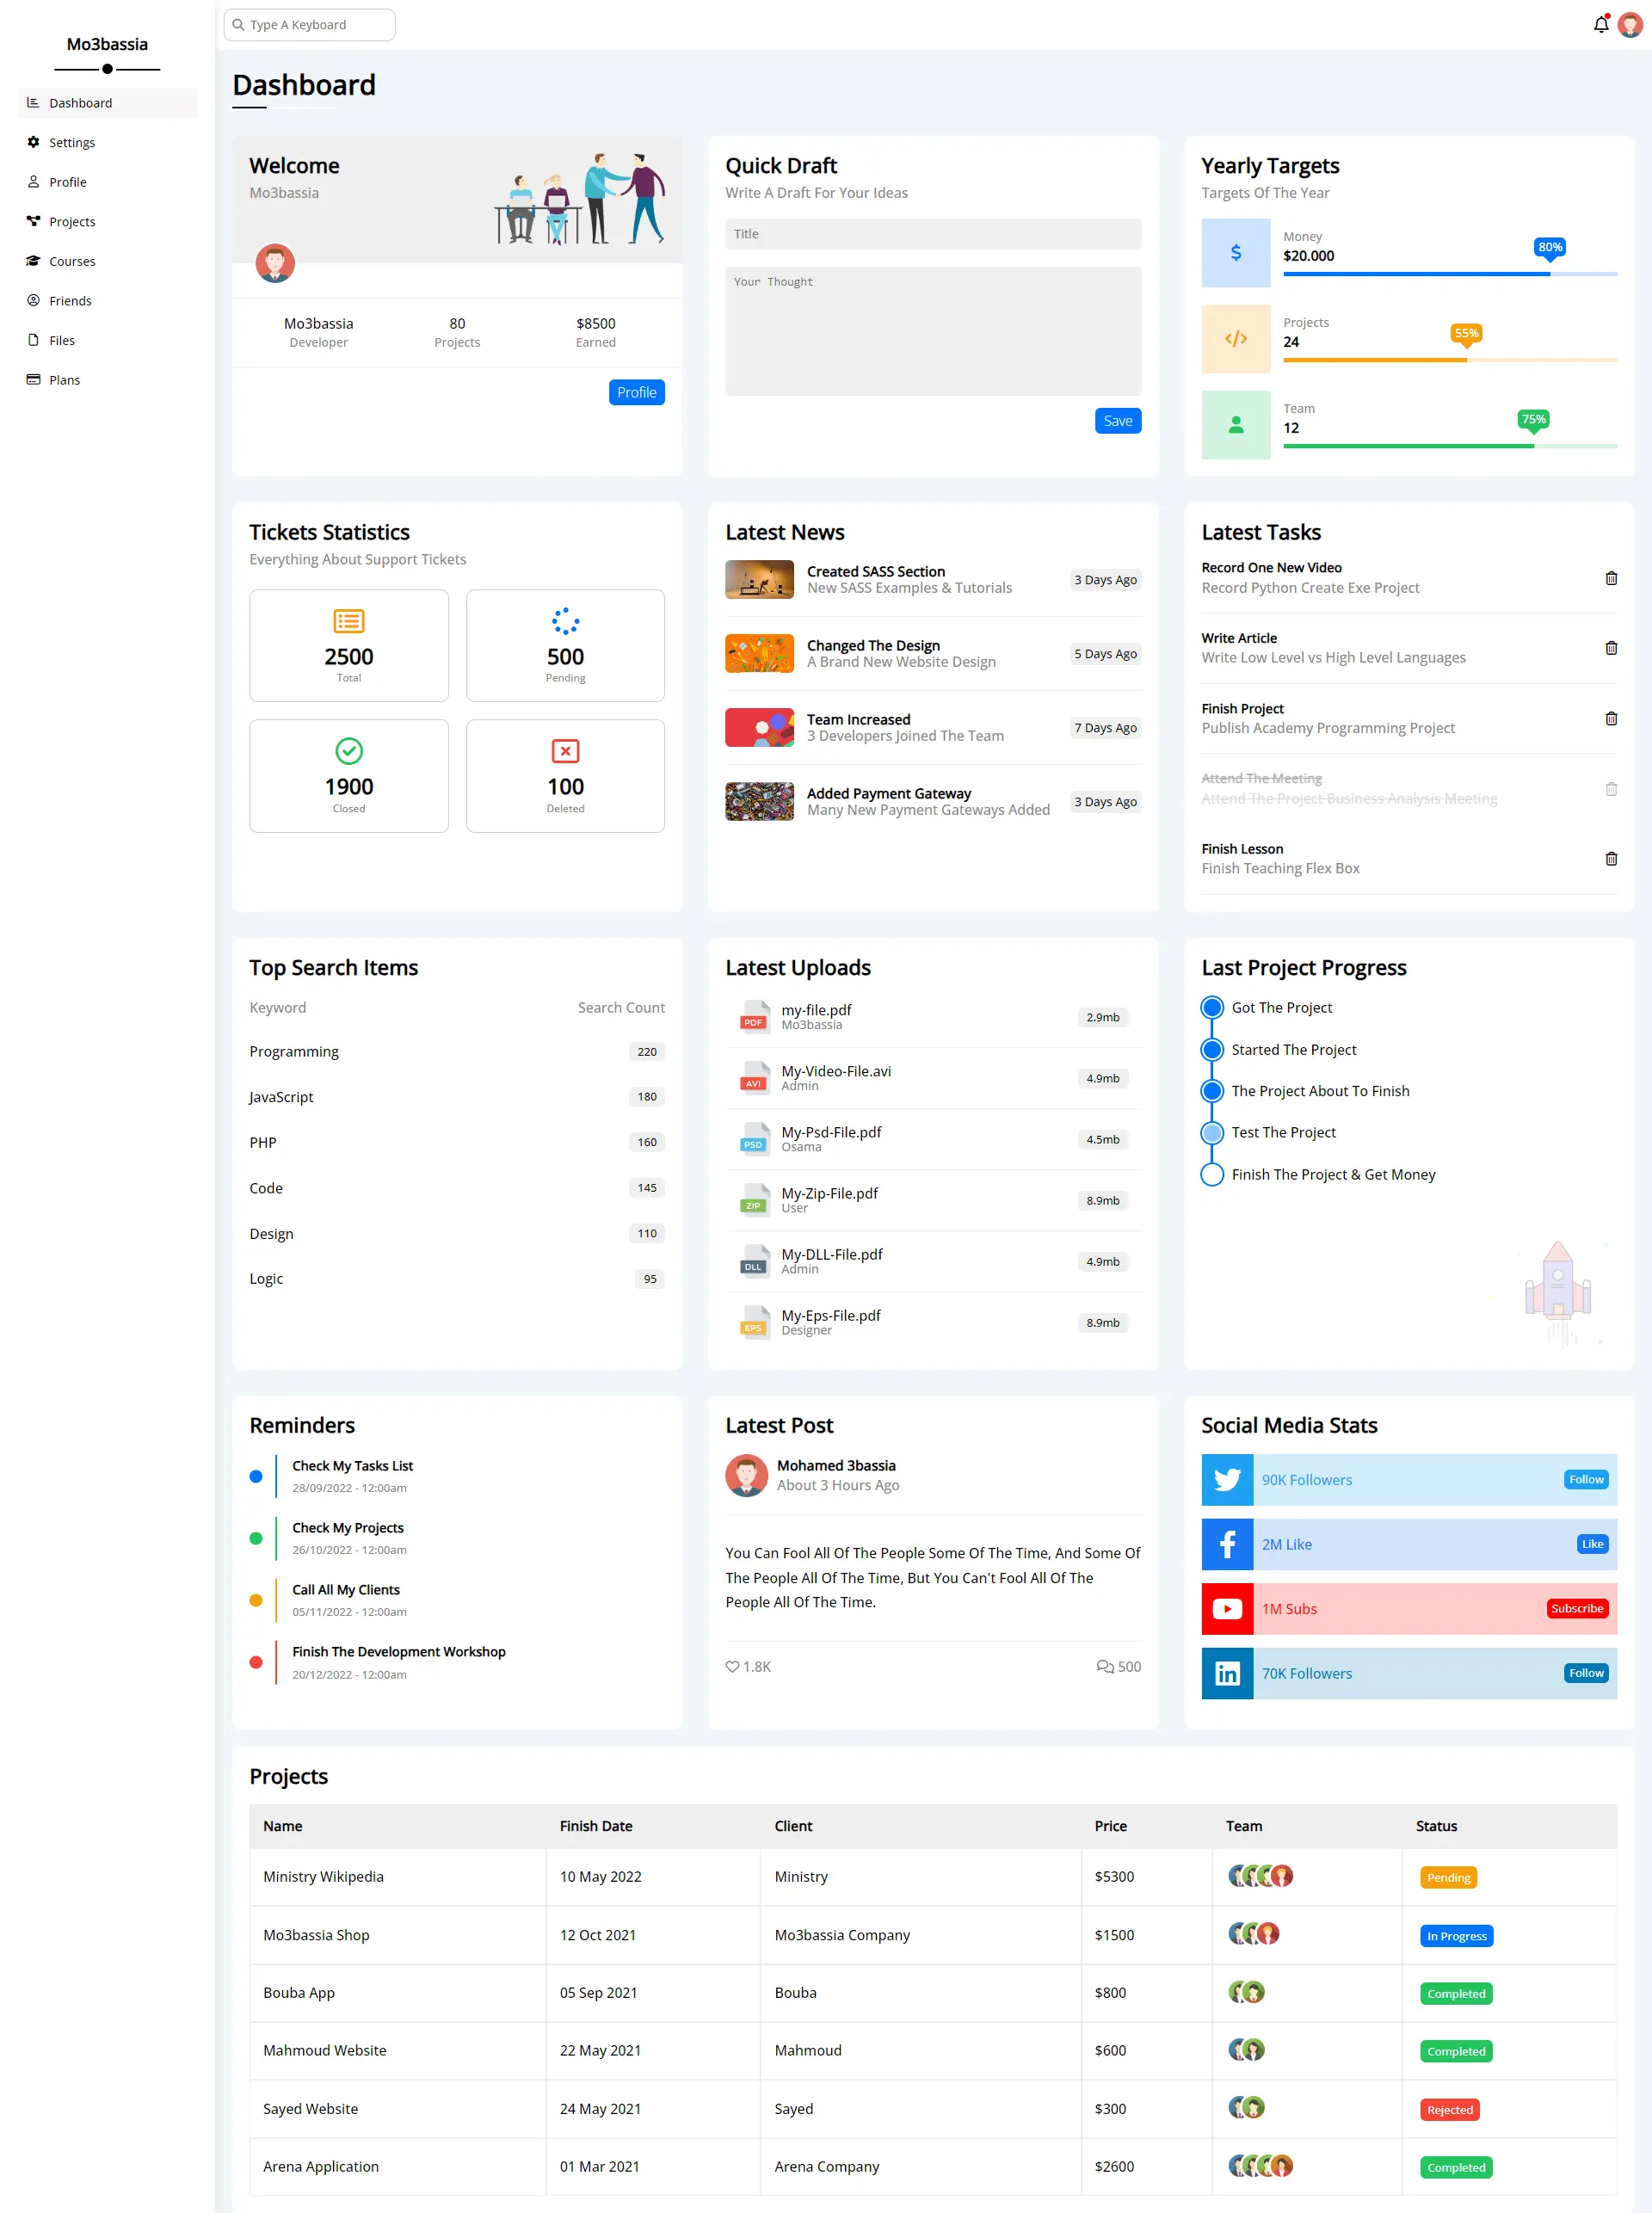Screen dimensions: 1652x2213
Task: Click the Money target progress bar
Action: pyautogui.click(x=1449, y=274)
